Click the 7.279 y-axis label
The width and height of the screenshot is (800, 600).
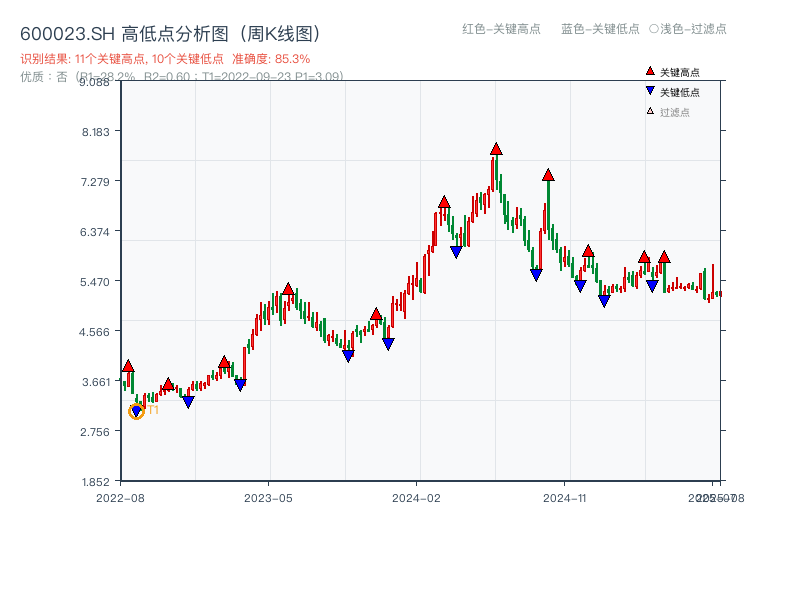95,182
